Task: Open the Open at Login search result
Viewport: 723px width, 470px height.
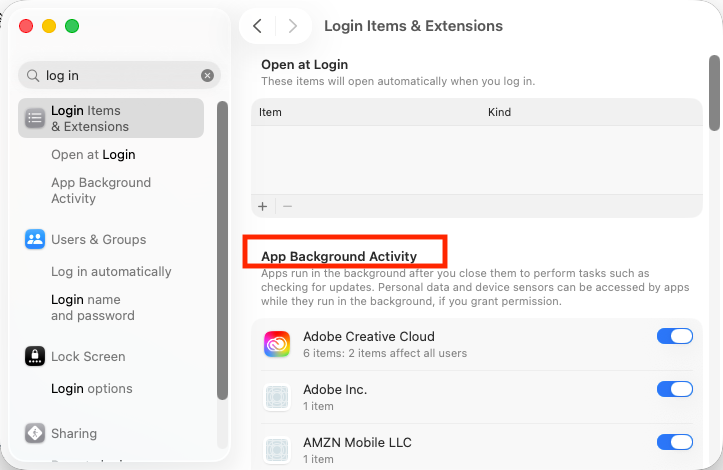Action: click(x=93, y=155)
